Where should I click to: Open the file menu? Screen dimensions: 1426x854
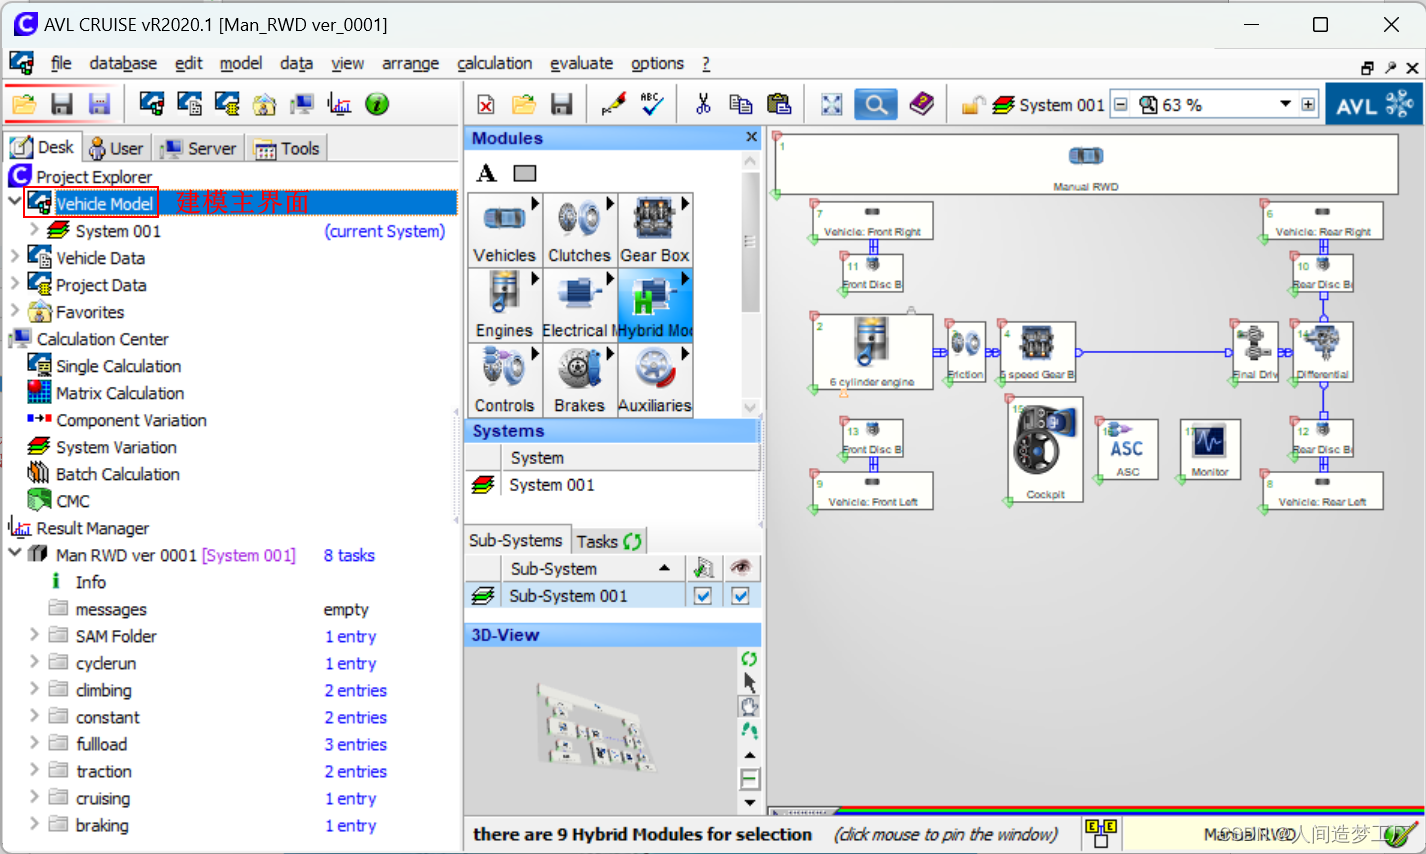61,63
